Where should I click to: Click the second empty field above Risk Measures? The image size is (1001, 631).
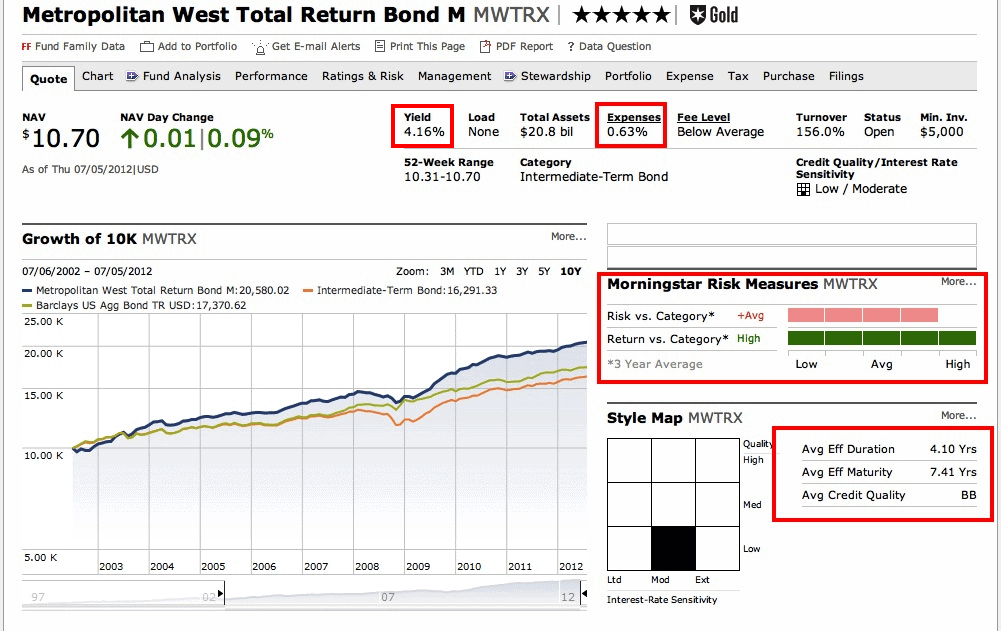pyautogui.click(x=792, y=257)
